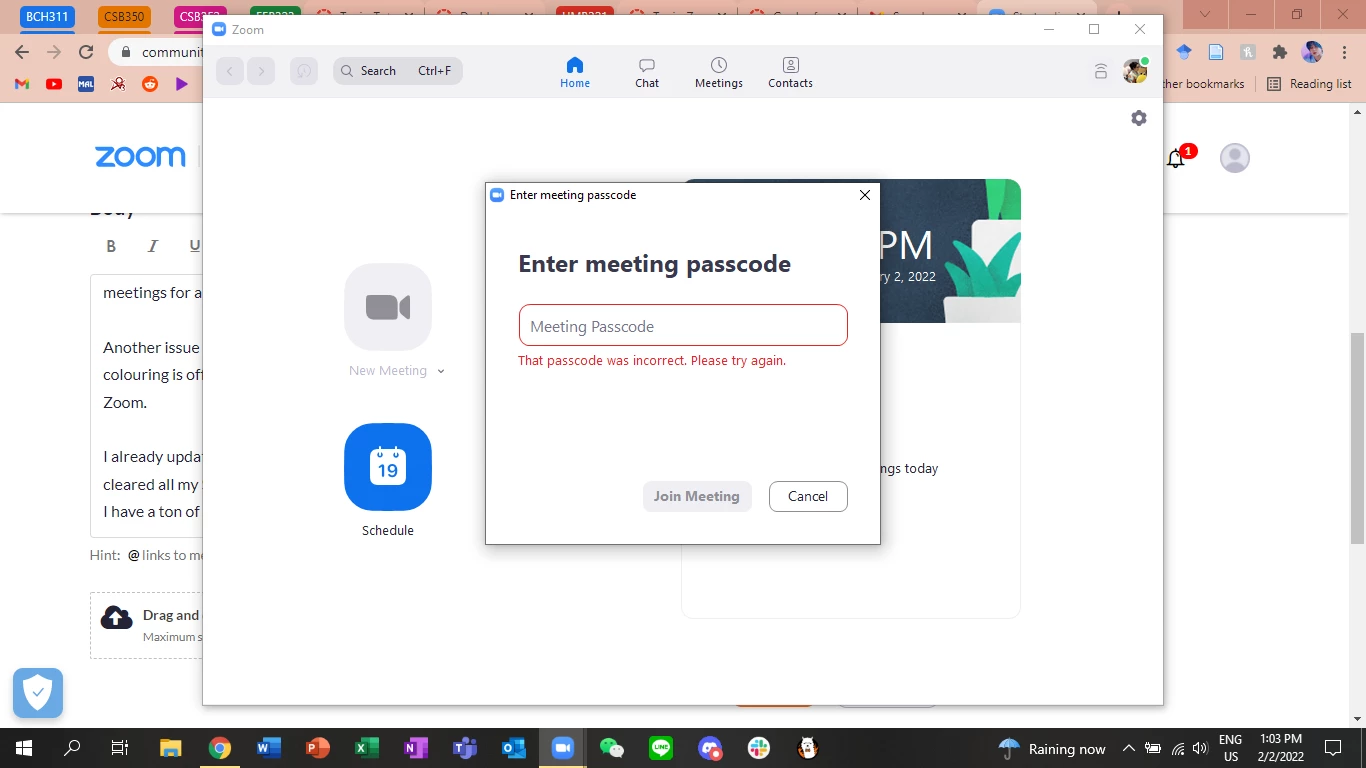Open Microsoft Teams from taskbar
The height and width of the screenshot is (768, 1366).
click(x=465, y=748)
